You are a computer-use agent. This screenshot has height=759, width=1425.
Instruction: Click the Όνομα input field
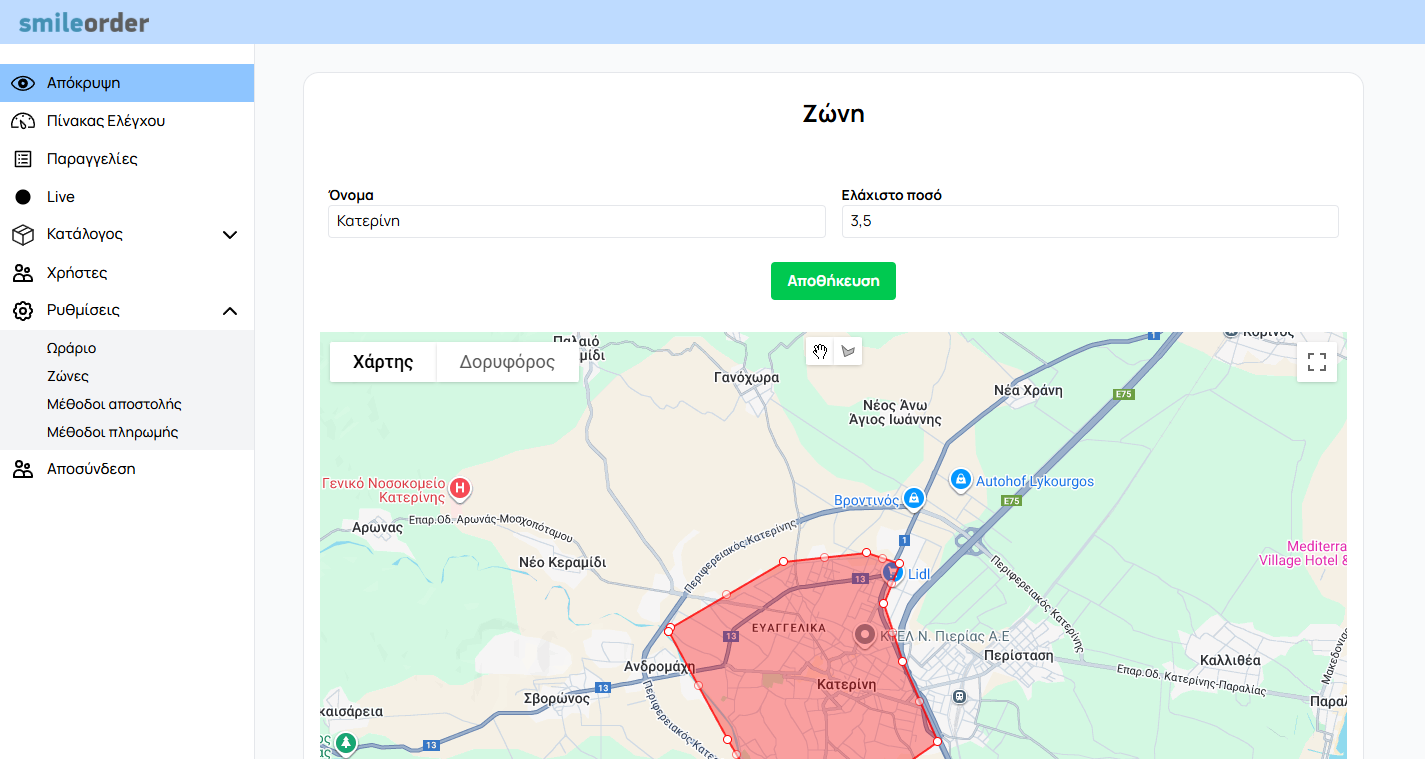point(576,222)
